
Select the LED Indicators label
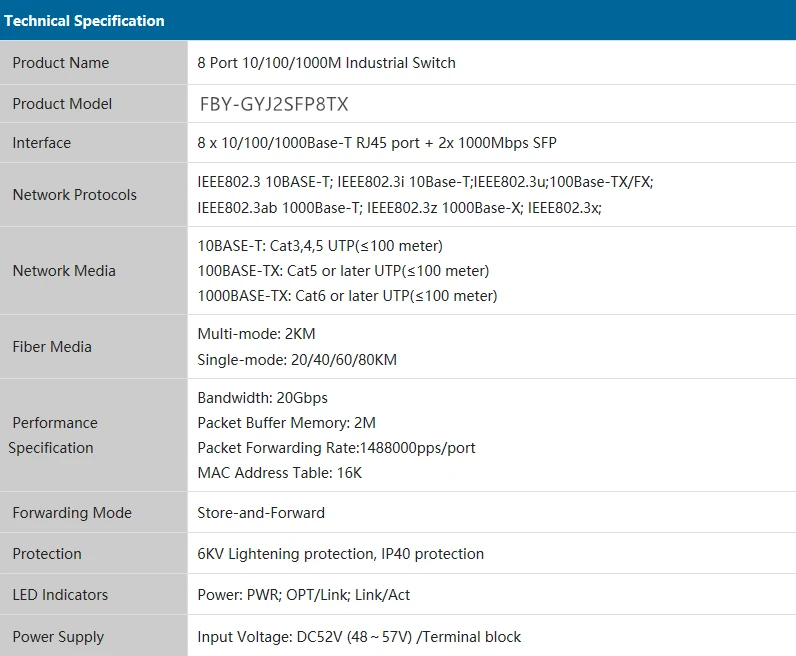pyautogui.click(x=60, y=595)
